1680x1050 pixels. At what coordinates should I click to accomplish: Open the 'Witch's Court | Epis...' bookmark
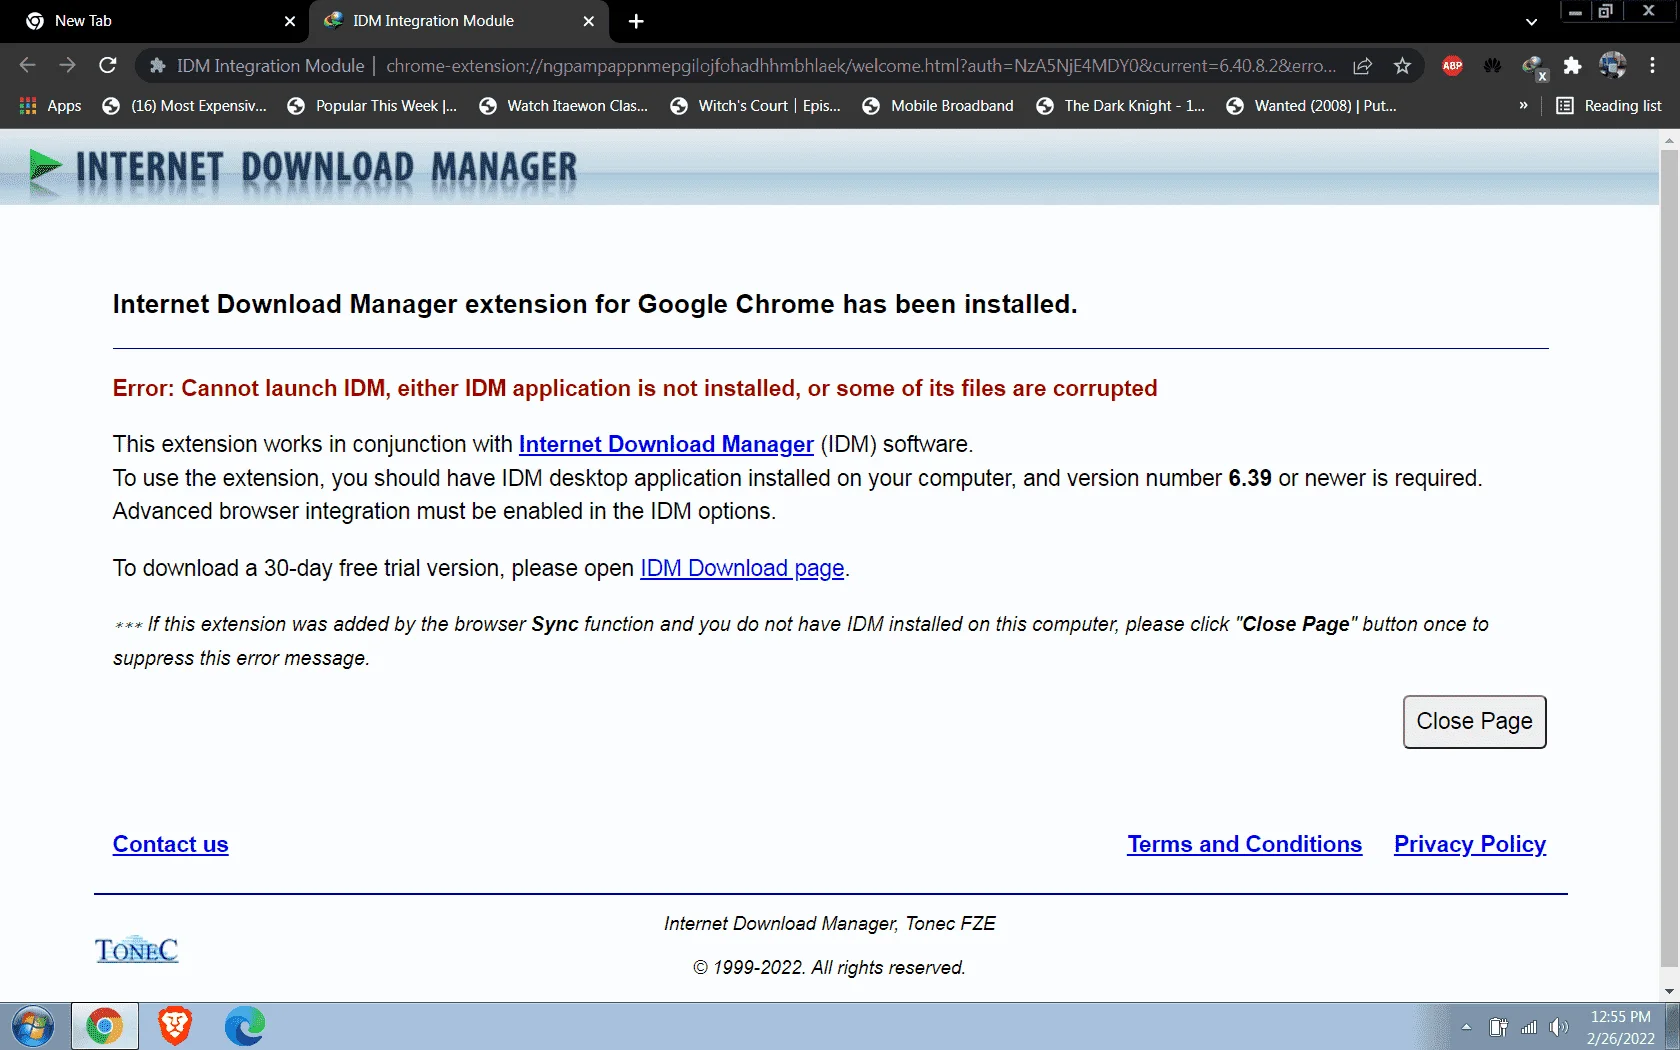tap(755, 106)
